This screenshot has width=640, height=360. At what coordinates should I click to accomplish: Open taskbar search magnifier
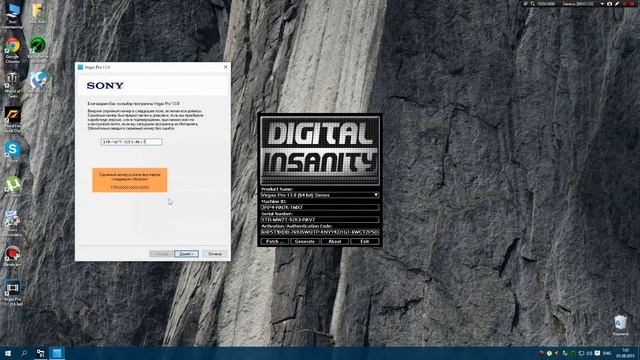[24, 353]
